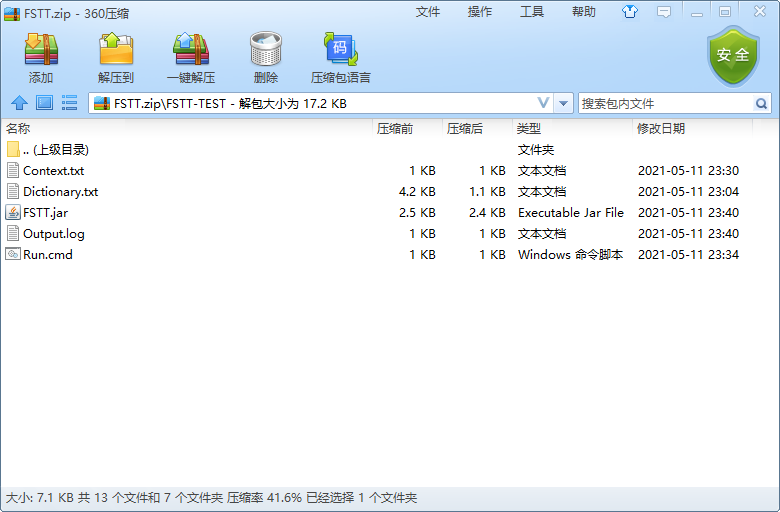The height and width of the screenshot is (512, 780).
Task: Click the 360压缩 app icon in title bar
Action: pos(12,13)
